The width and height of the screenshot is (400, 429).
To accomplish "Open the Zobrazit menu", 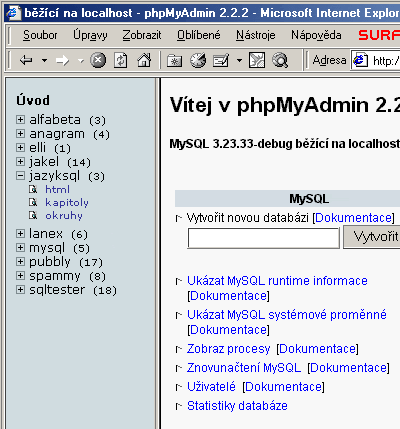I will (x=142, y=35).
